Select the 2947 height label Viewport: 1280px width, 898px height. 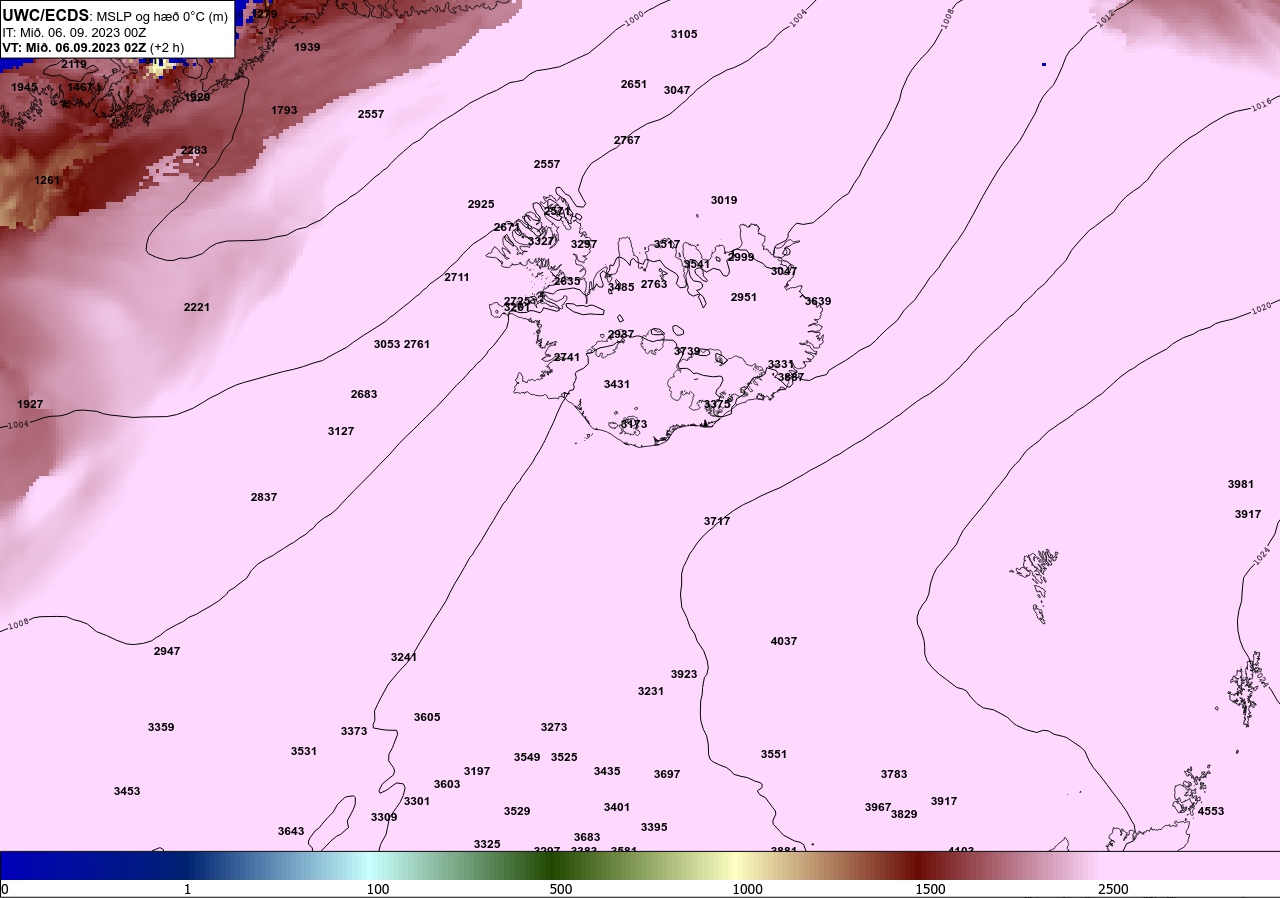pos(167,651)
